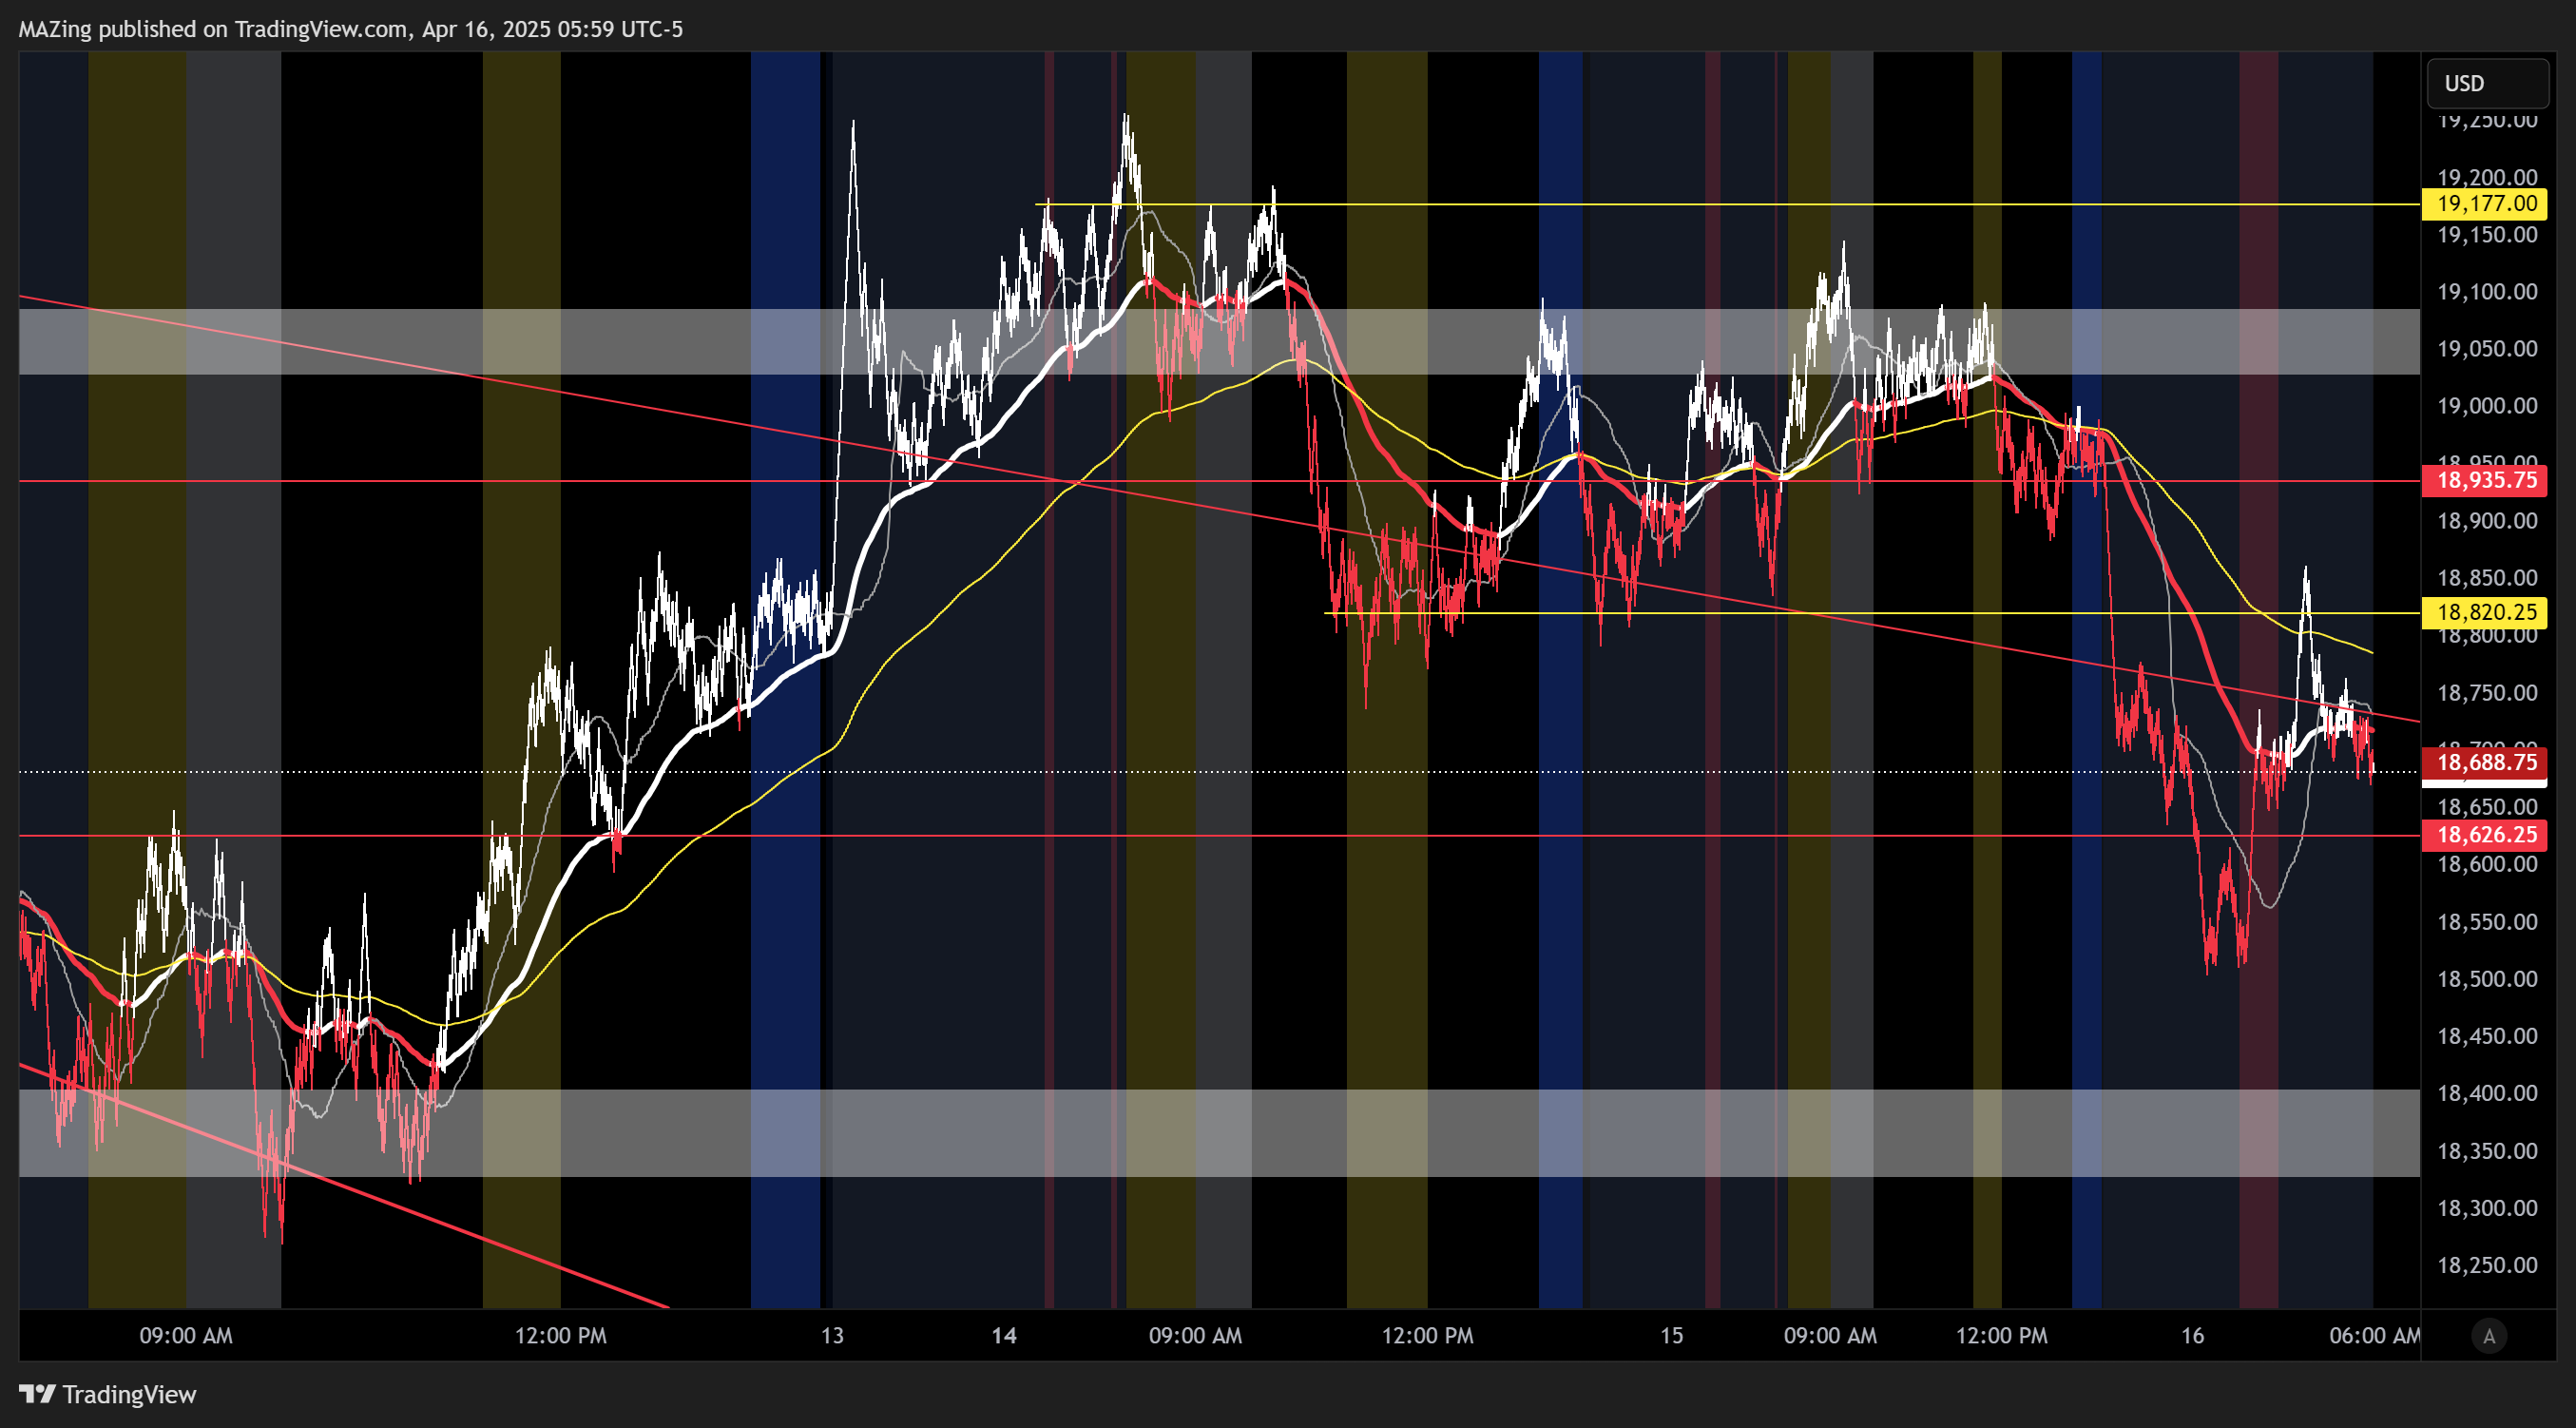Select the 18,820.25 yellow price label
2576x1428 pixels.
2486,612
